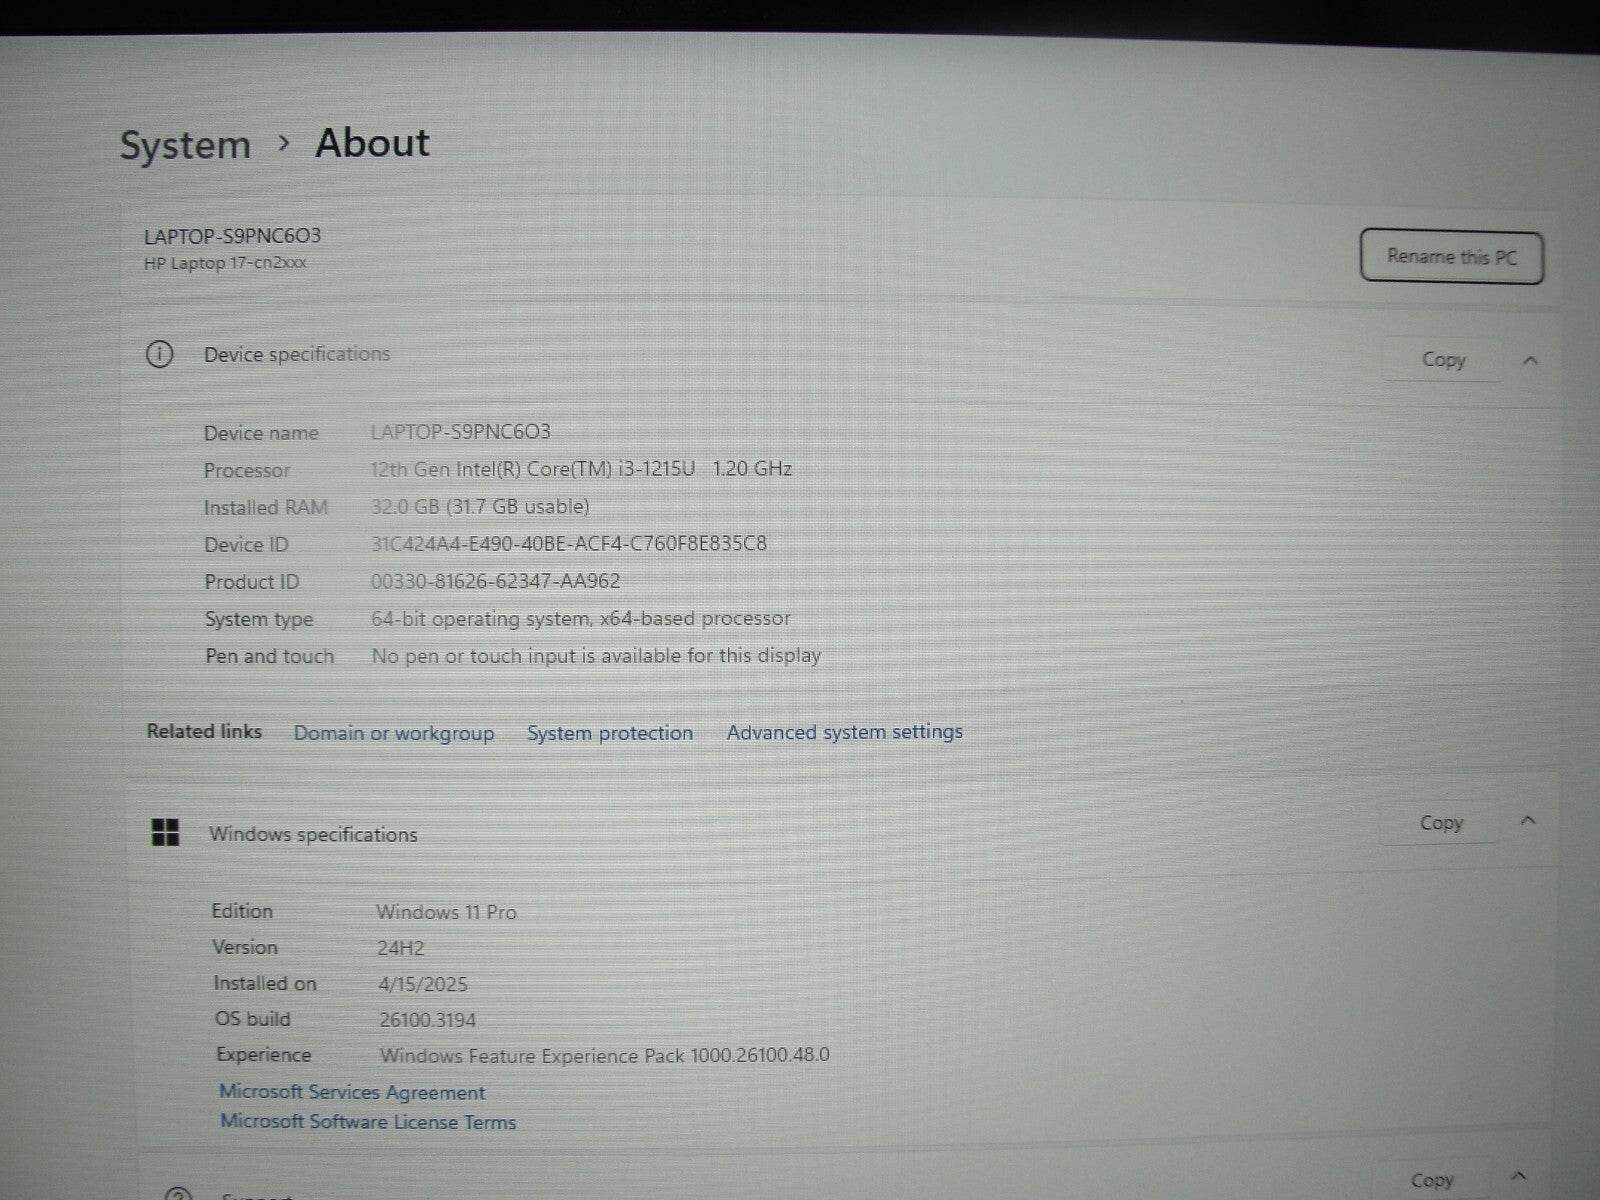1600x1200 pixels.
Task: Open Advanced system settings
Action: pos(844,732)
